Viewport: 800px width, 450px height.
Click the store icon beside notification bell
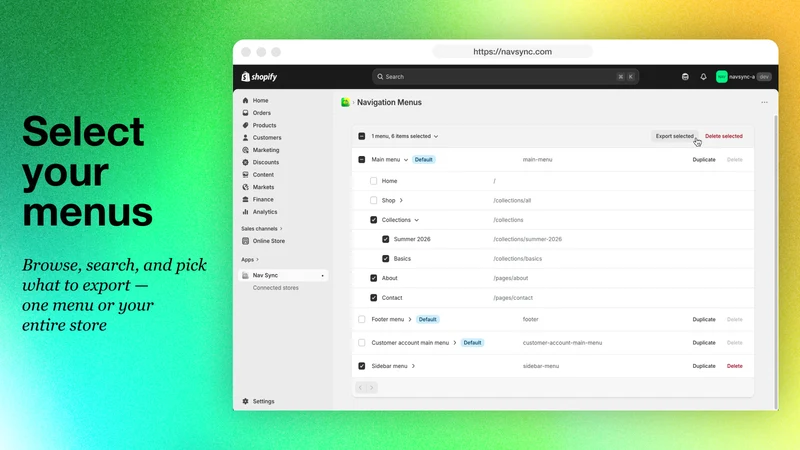[x=685, y=77]
